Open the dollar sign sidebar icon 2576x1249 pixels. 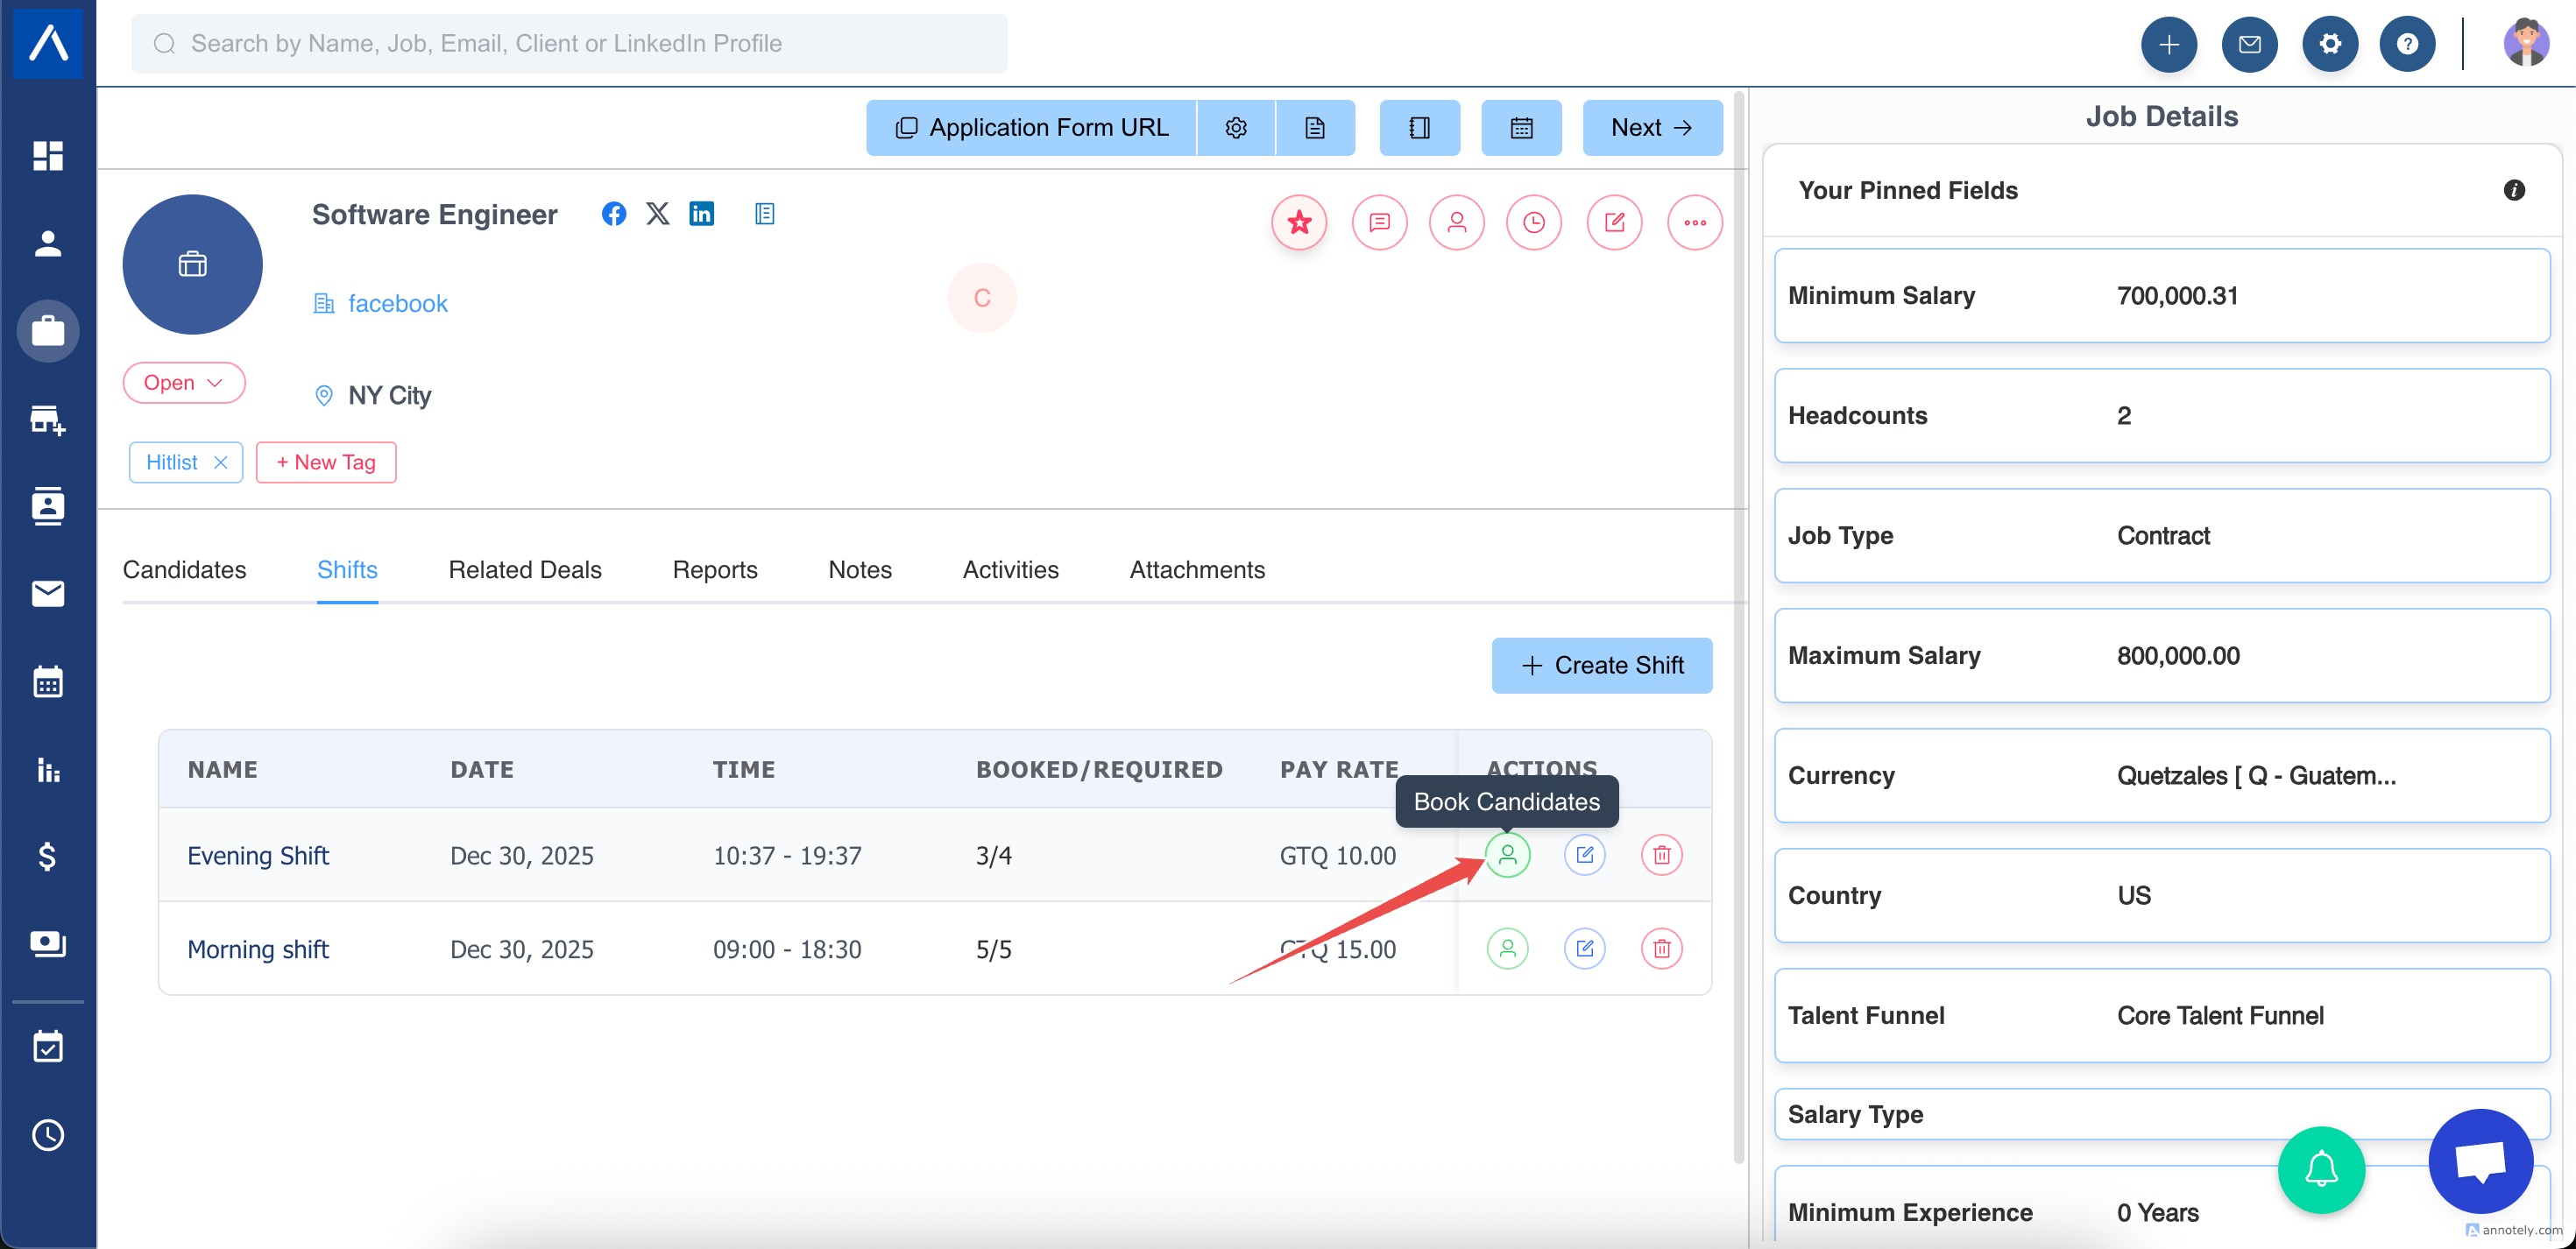tap(47, 856)
